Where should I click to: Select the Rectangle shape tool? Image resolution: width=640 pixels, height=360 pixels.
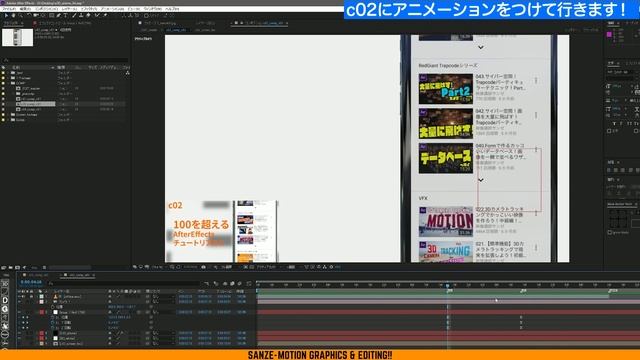(x=51, y=16)
